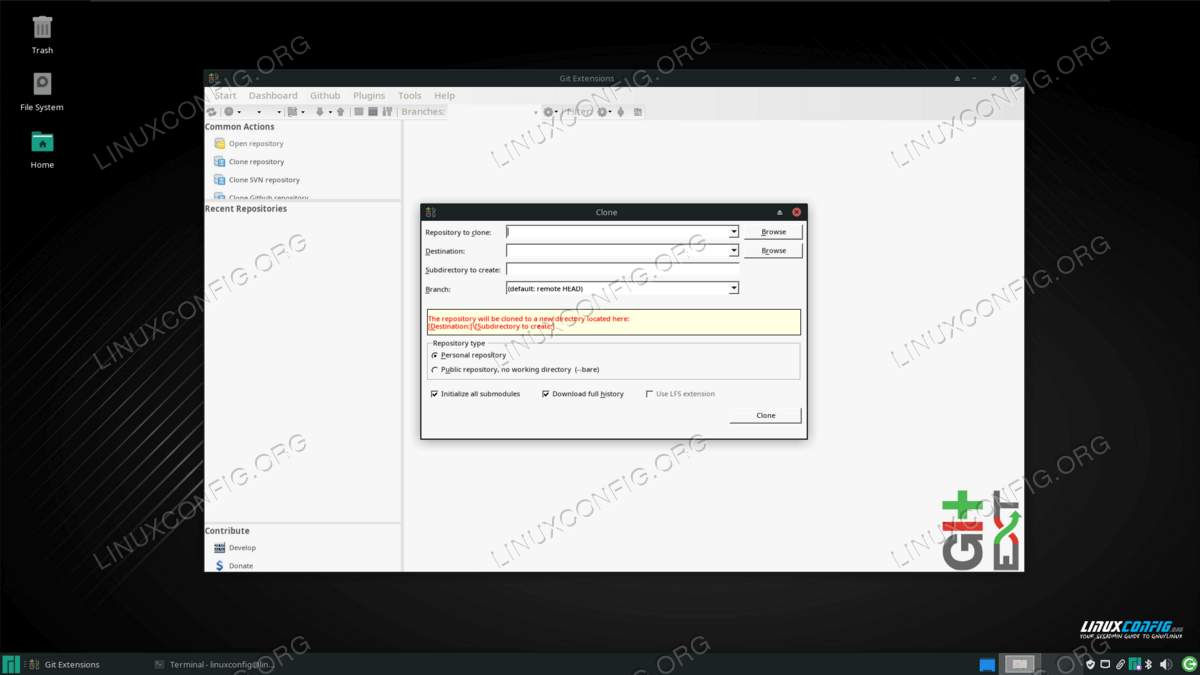Screen dimensions: 1200x675
Task: Select the Personal repository radio button
Action: tap(435, 355)
